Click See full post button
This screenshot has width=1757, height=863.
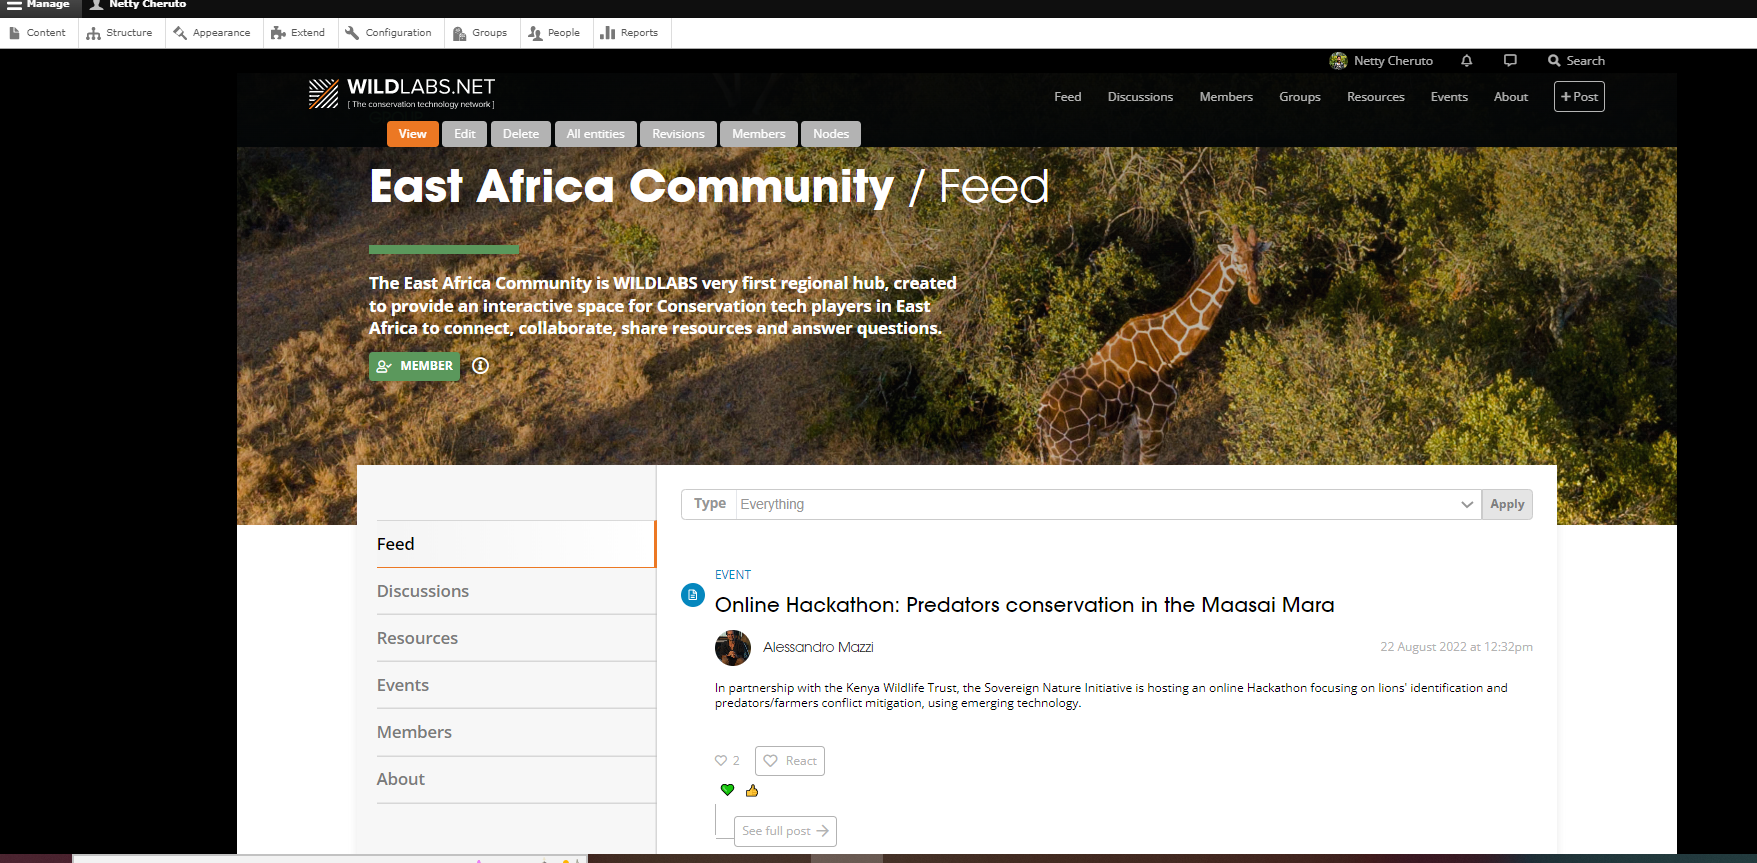tap(785, 831)
